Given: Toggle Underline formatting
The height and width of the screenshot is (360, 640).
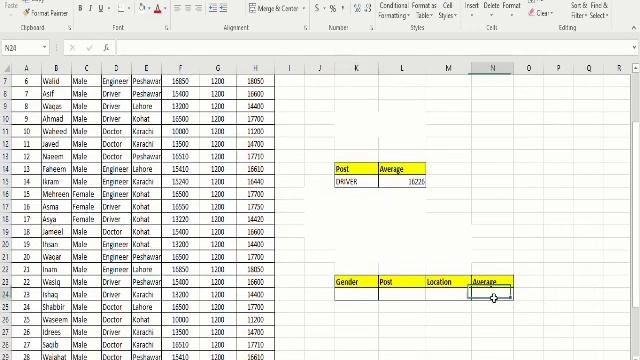Looking at the screenshot, I should [x=100, y=8].
